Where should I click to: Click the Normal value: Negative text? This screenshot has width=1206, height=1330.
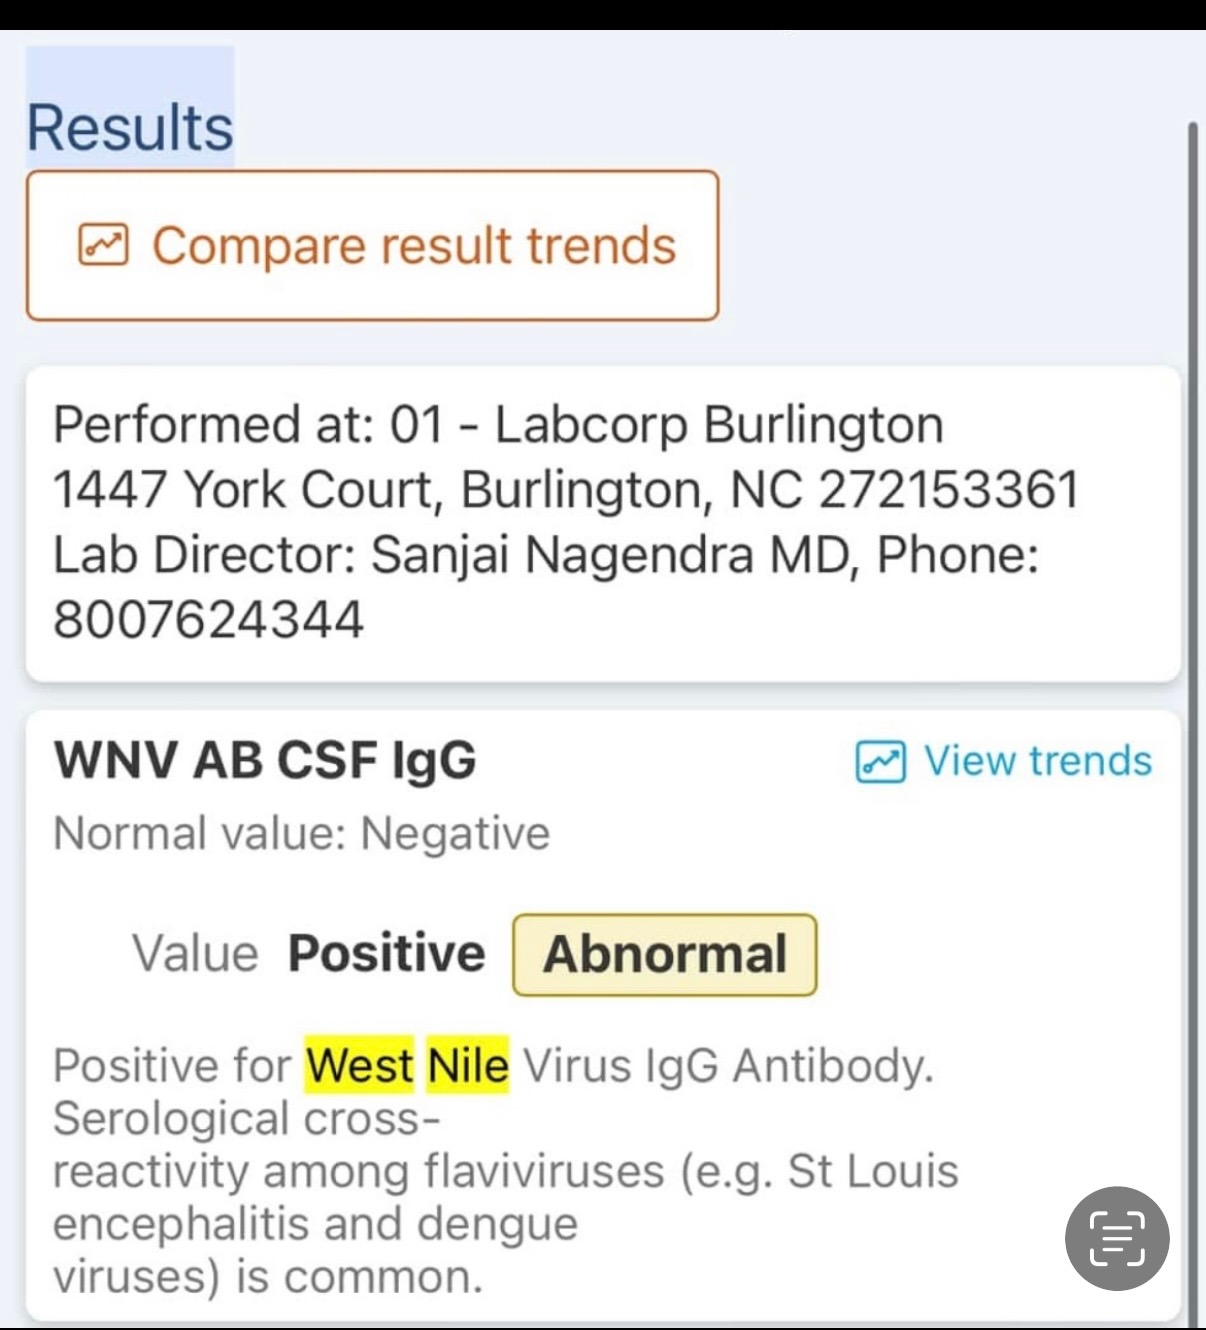pos(301,833)
